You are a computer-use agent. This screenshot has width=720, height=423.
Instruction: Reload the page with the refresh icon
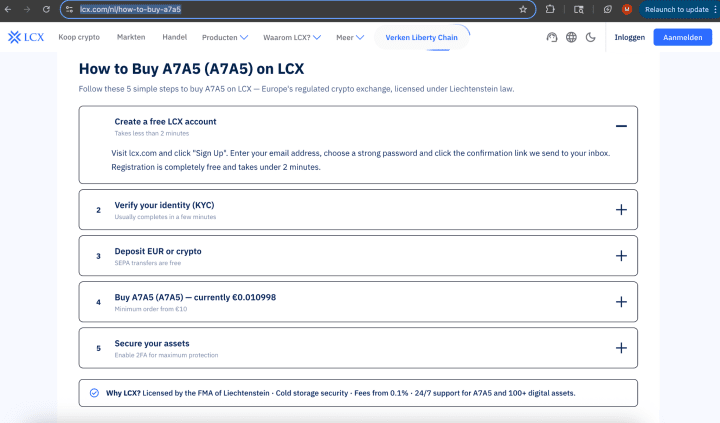[x=46, y=9]
